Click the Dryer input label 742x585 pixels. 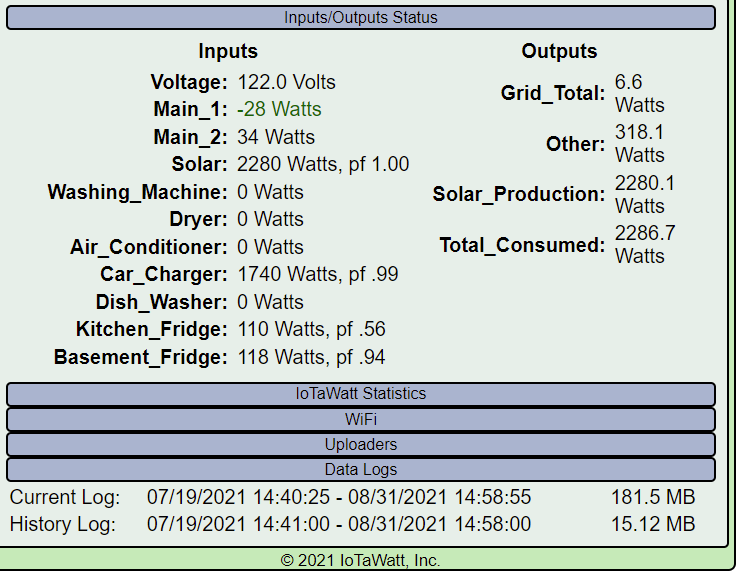[199, 219]
